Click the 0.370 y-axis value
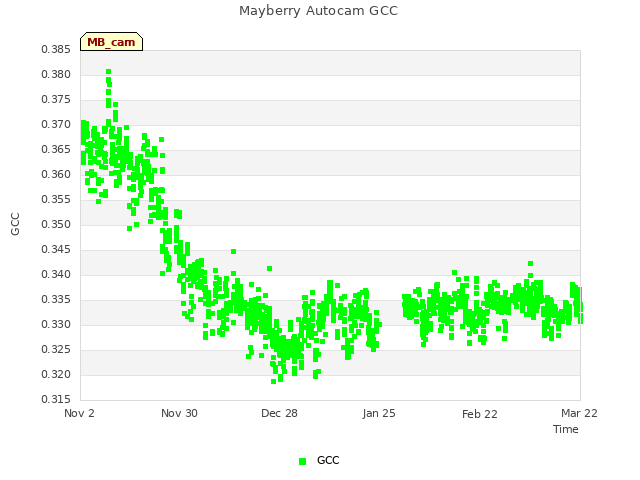Screen dimensions: 640x480 pos(56,124)
